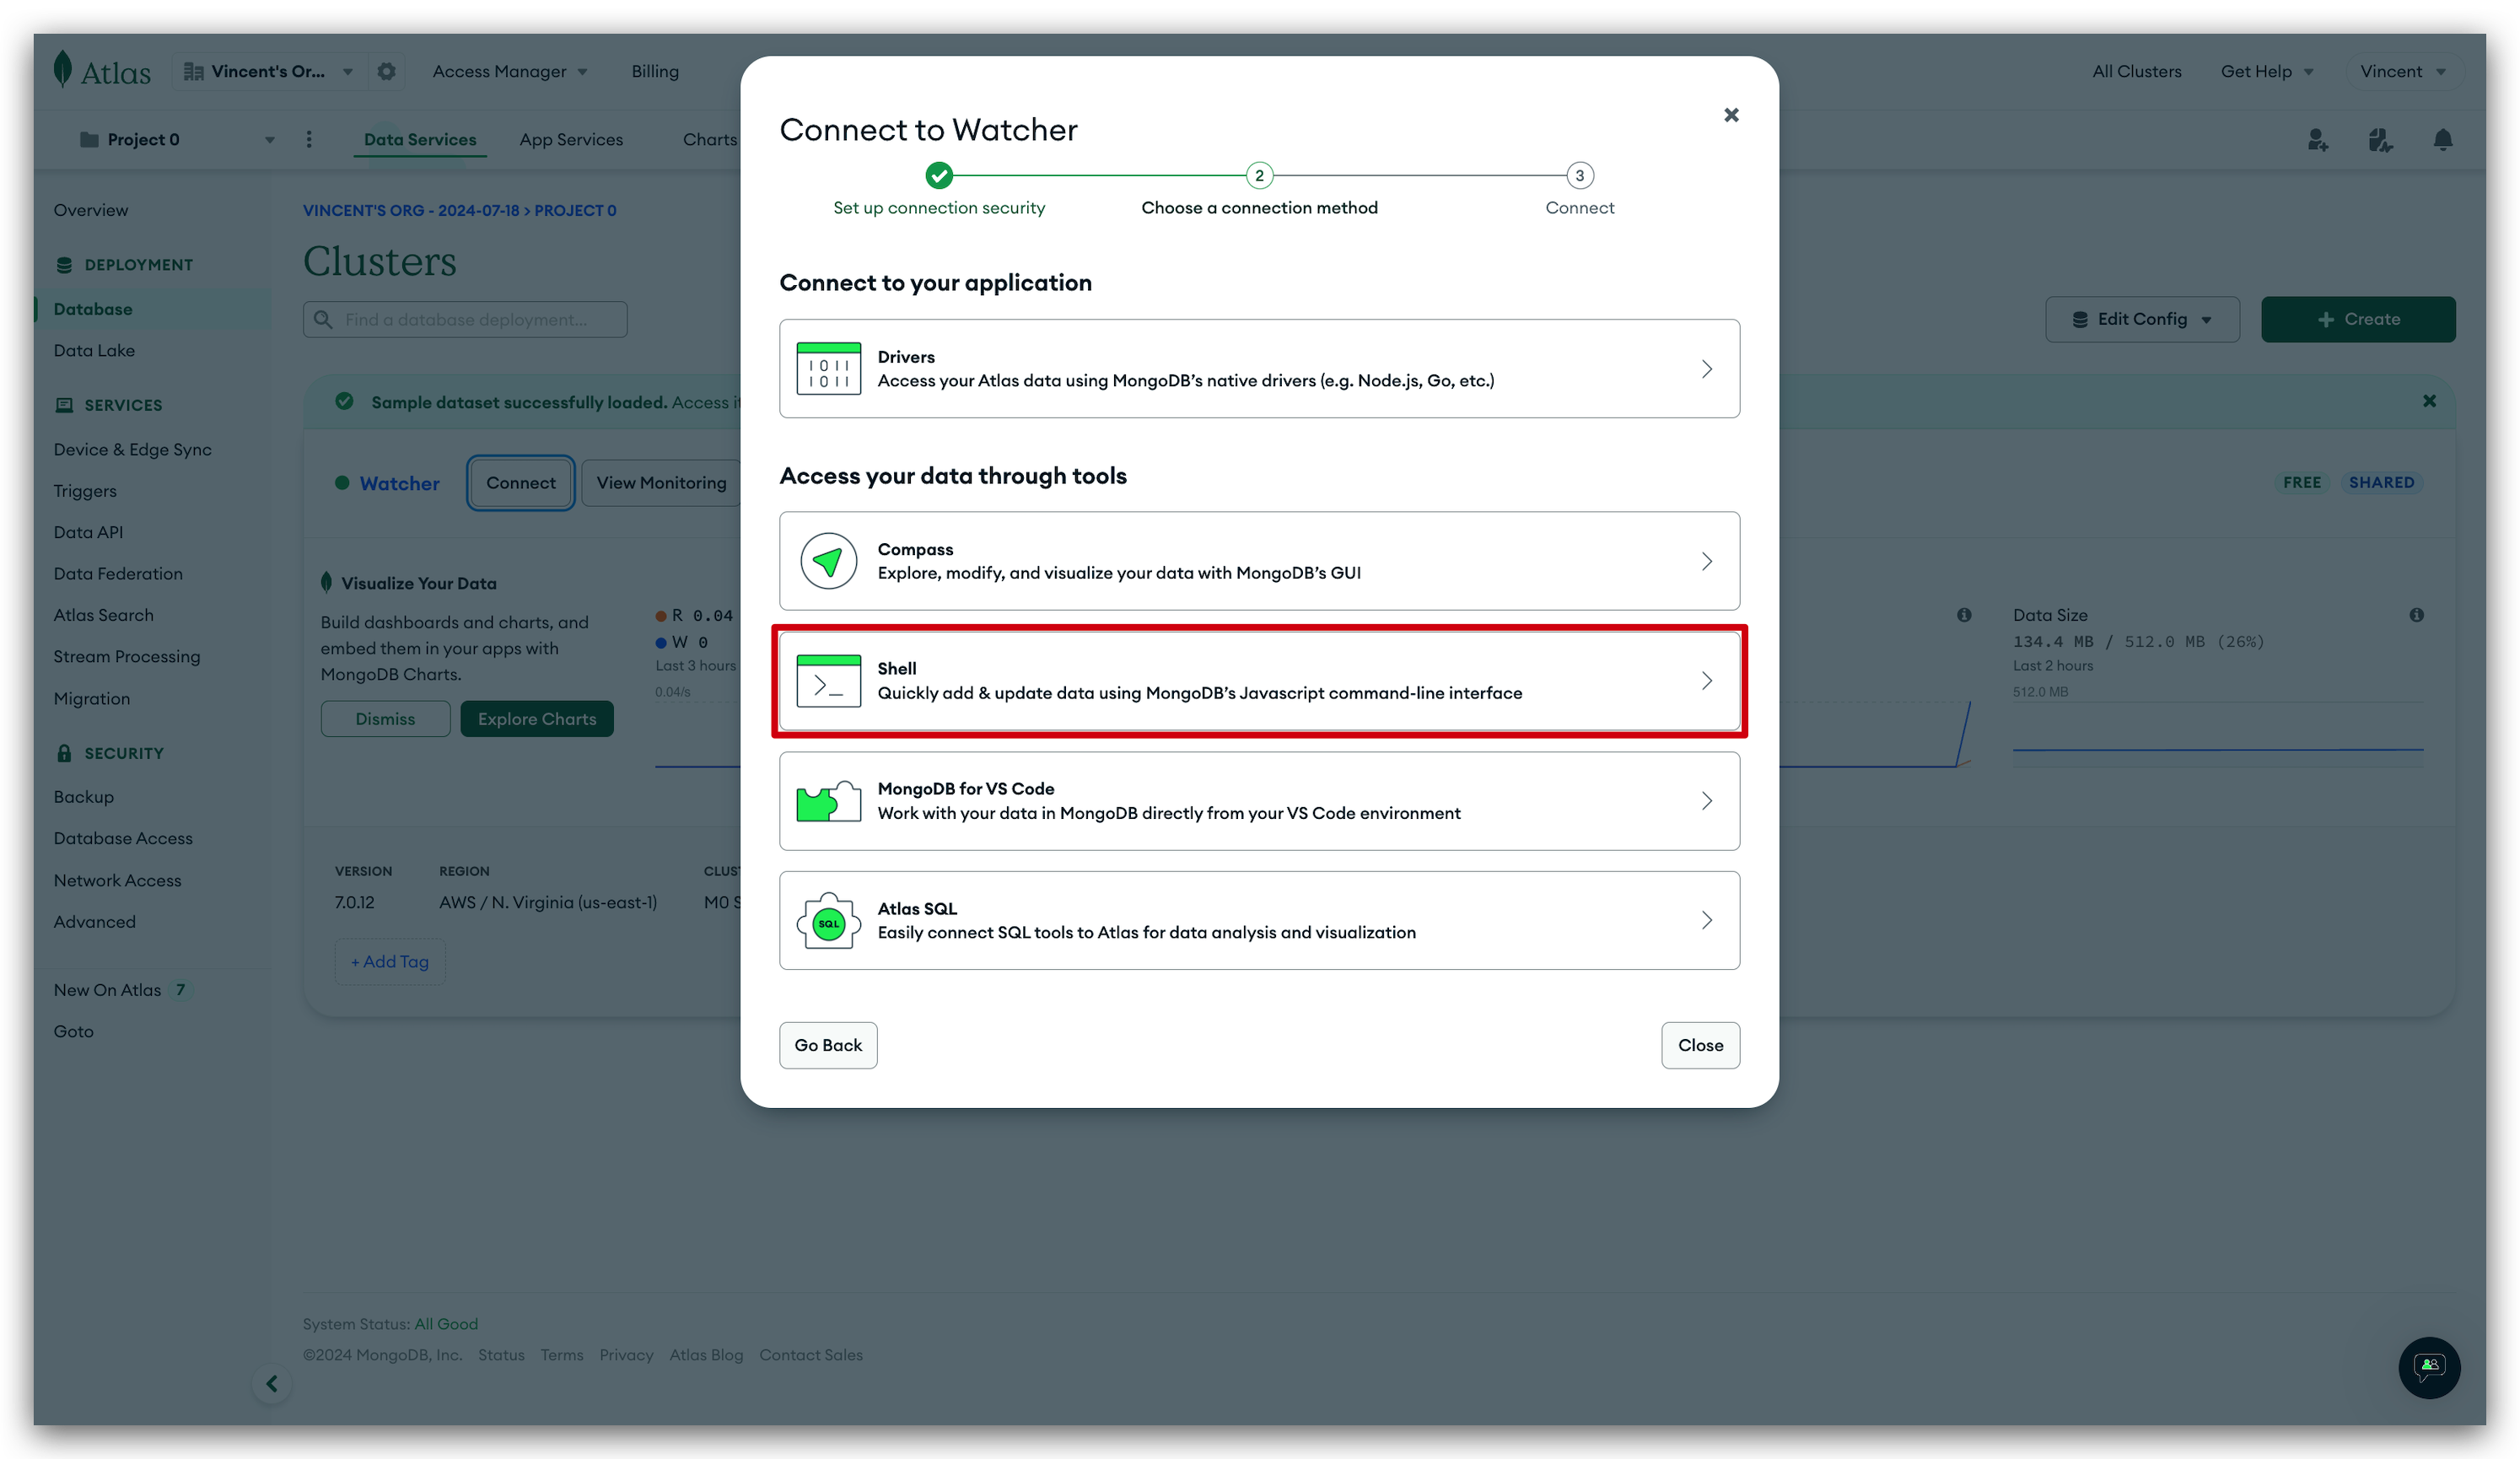Choose Shell command-line connection method
This screenshot has height=1459, width=2520.
click(1259, 681)
